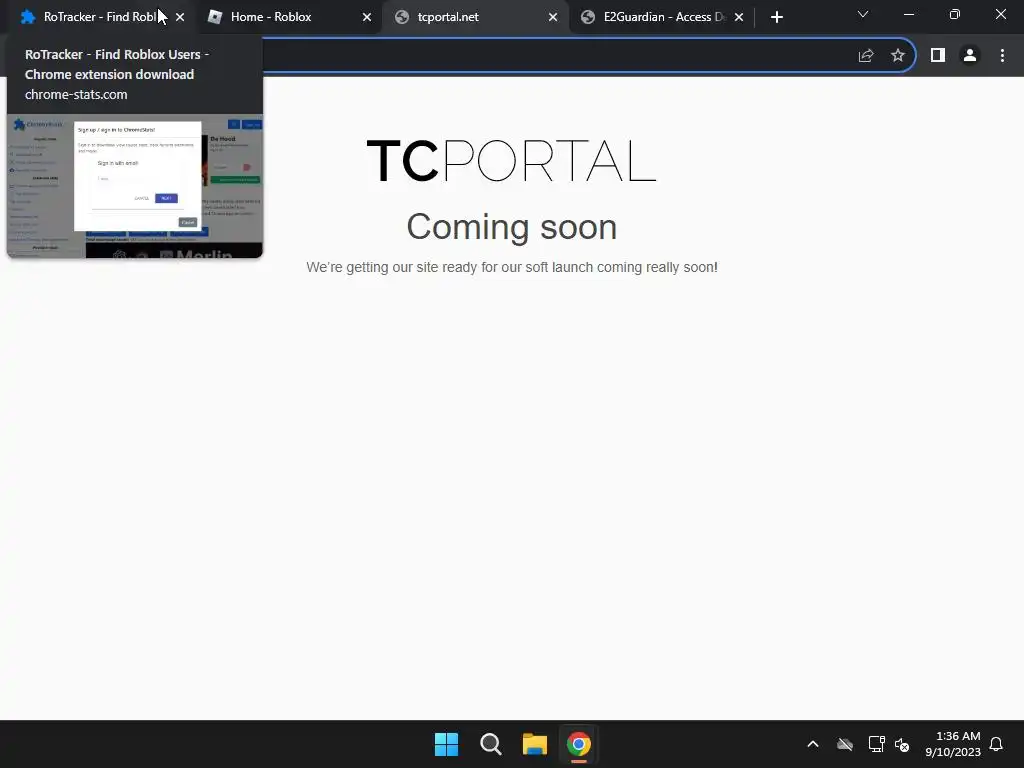Open the clock and date panel

(953, 744)
